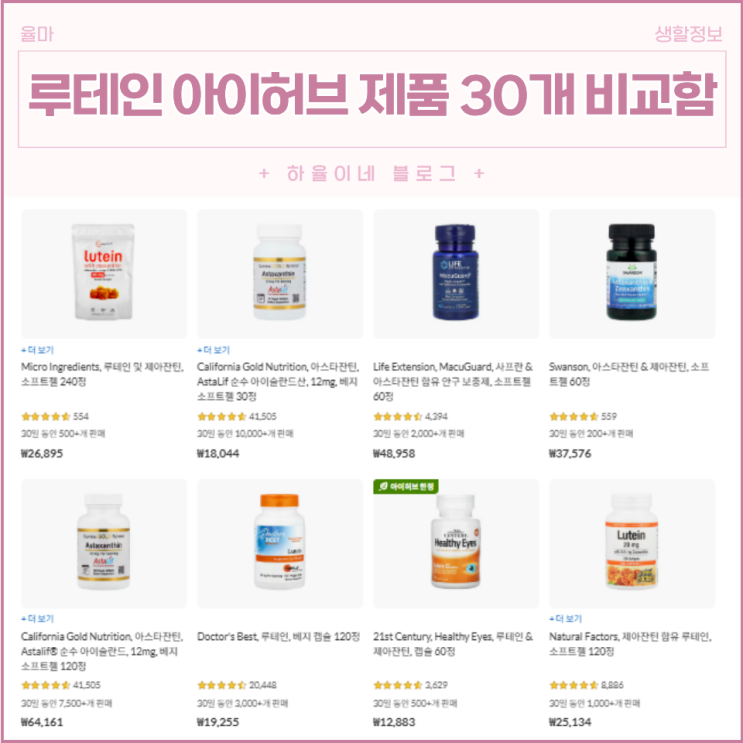Expand 더 보기 above Natural Factors title

point(565,619)
